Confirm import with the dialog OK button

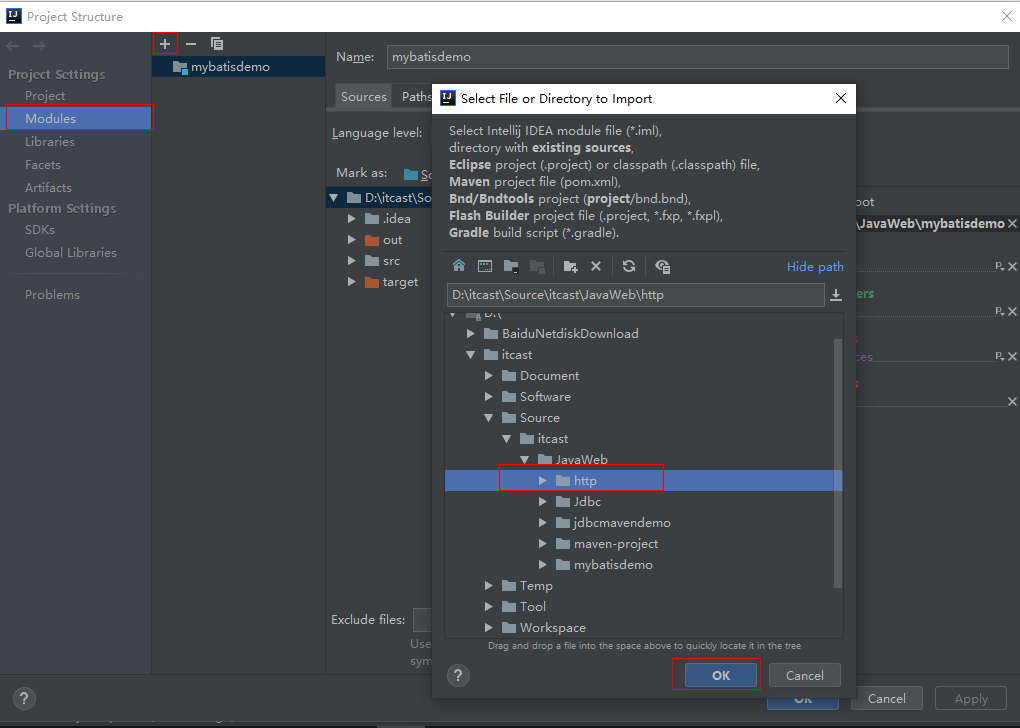click(x=721, y=675)
